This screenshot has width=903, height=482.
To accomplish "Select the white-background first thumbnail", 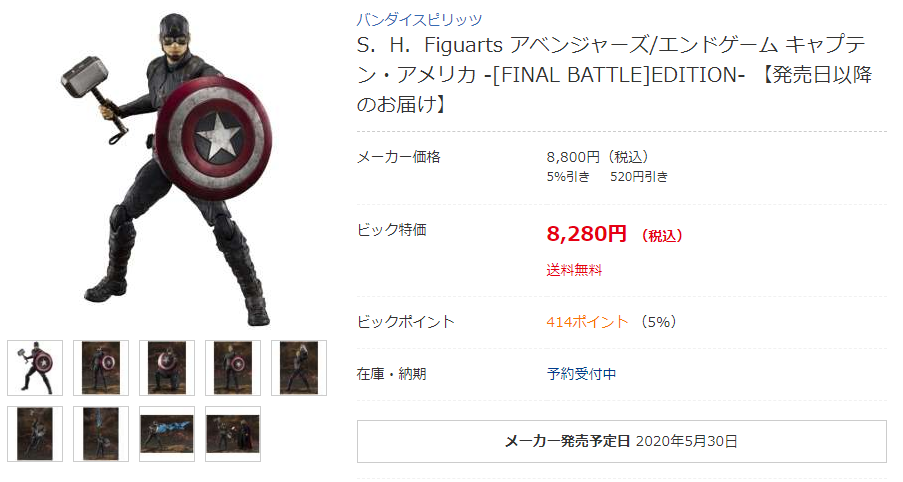I will 35,367.
